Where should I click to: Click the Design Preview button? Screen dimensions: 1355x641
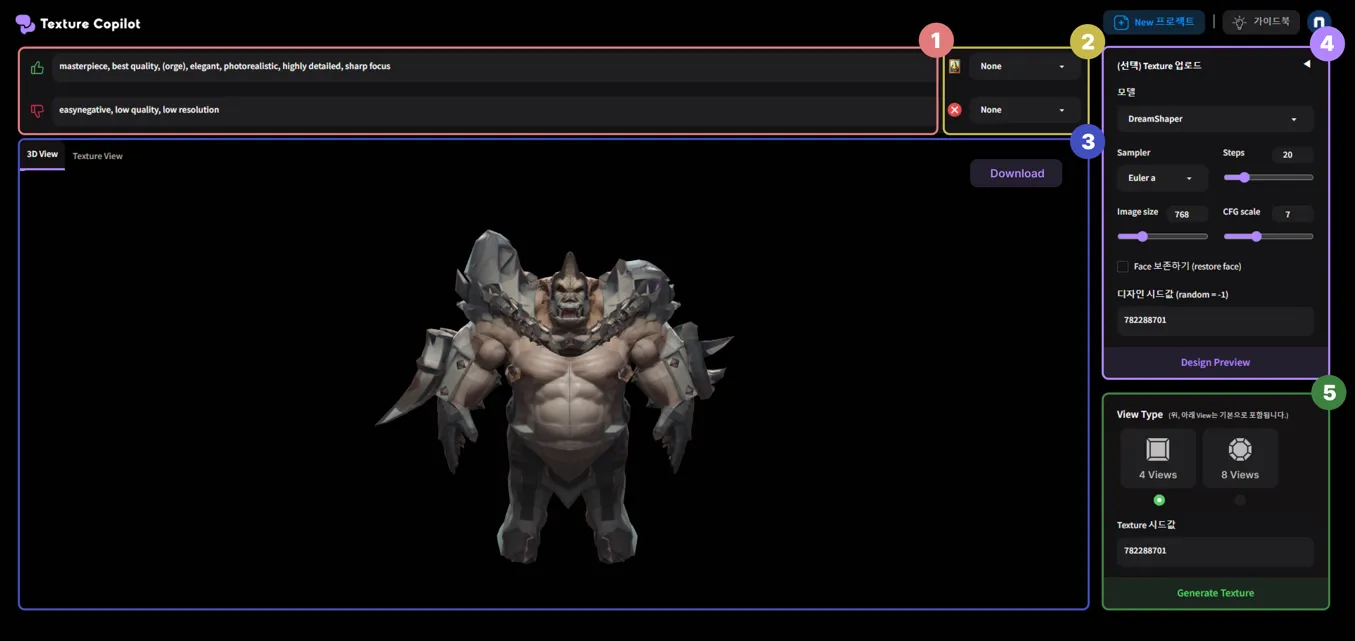pos(1214,362)
